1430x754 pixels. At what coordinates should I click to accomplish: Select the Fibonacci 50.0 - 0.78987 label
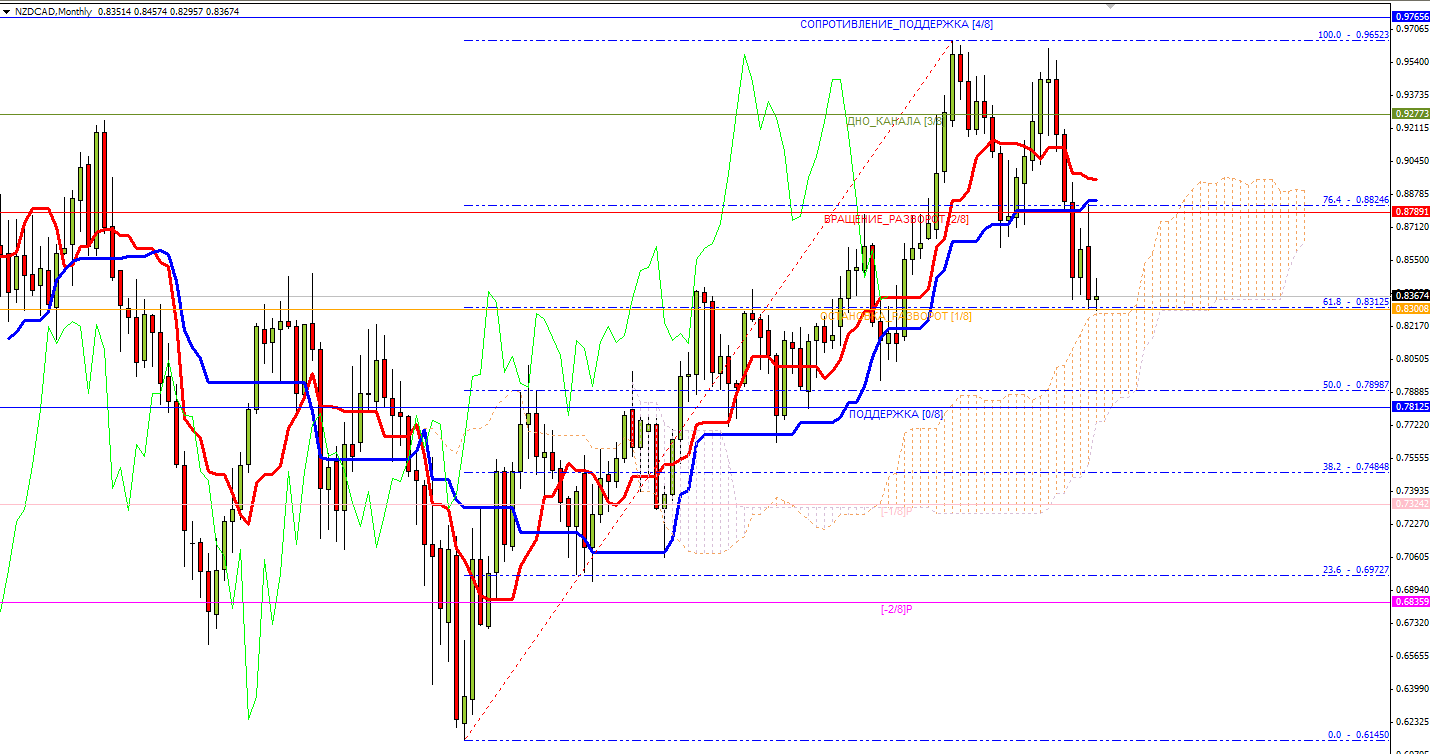pos(1355,385)
